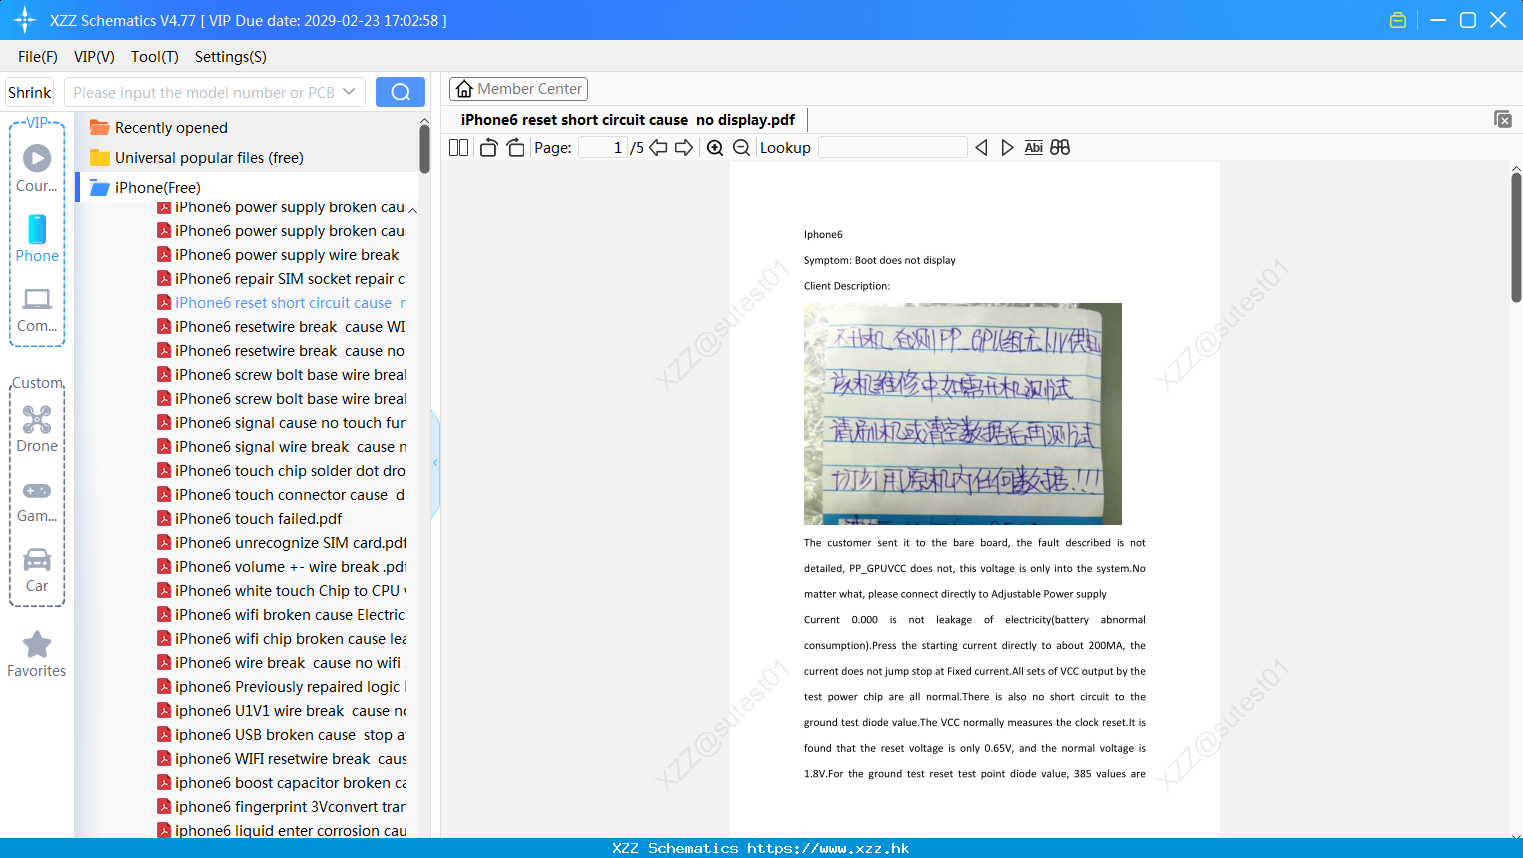Open iPhone6 repair SIM socket file
The image size is (1523, 858).
pyautogui.click(x=281, y=279)
